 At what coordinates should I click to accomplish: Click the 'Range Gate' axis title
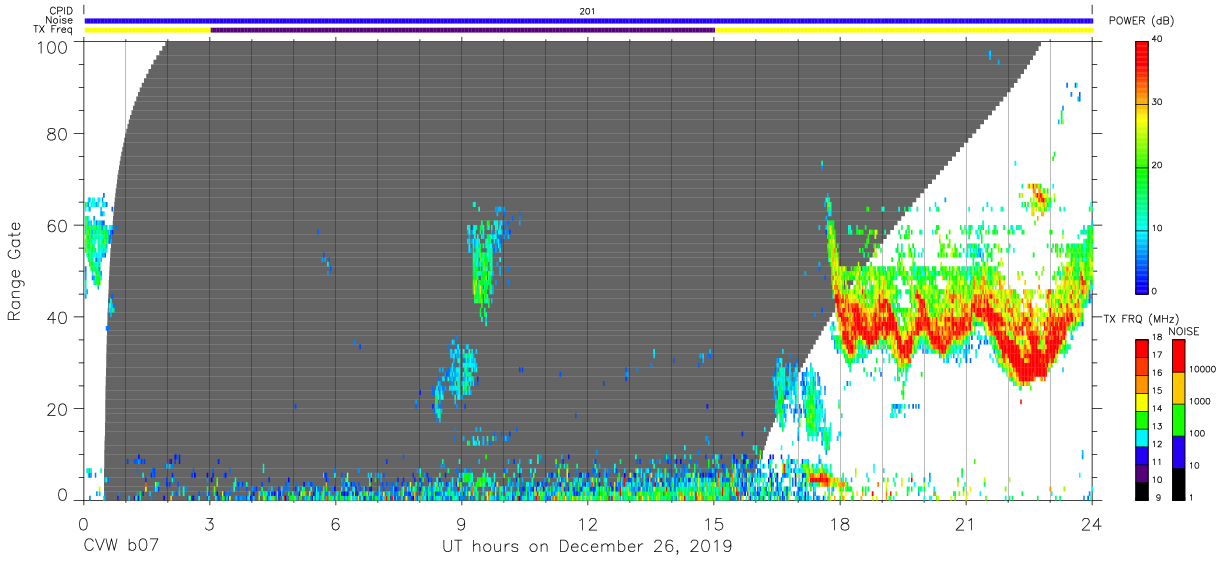point(15,271)
